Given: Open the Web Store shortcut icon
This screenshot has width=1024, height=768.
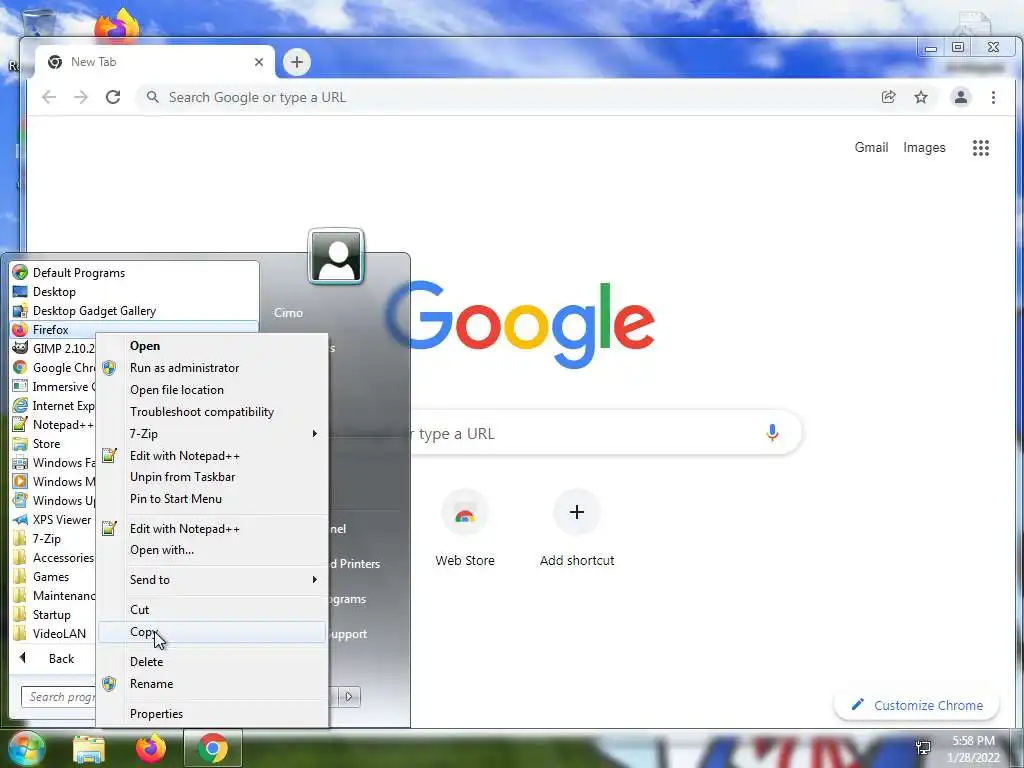Looking at the screenshot, I should (464, 513).
